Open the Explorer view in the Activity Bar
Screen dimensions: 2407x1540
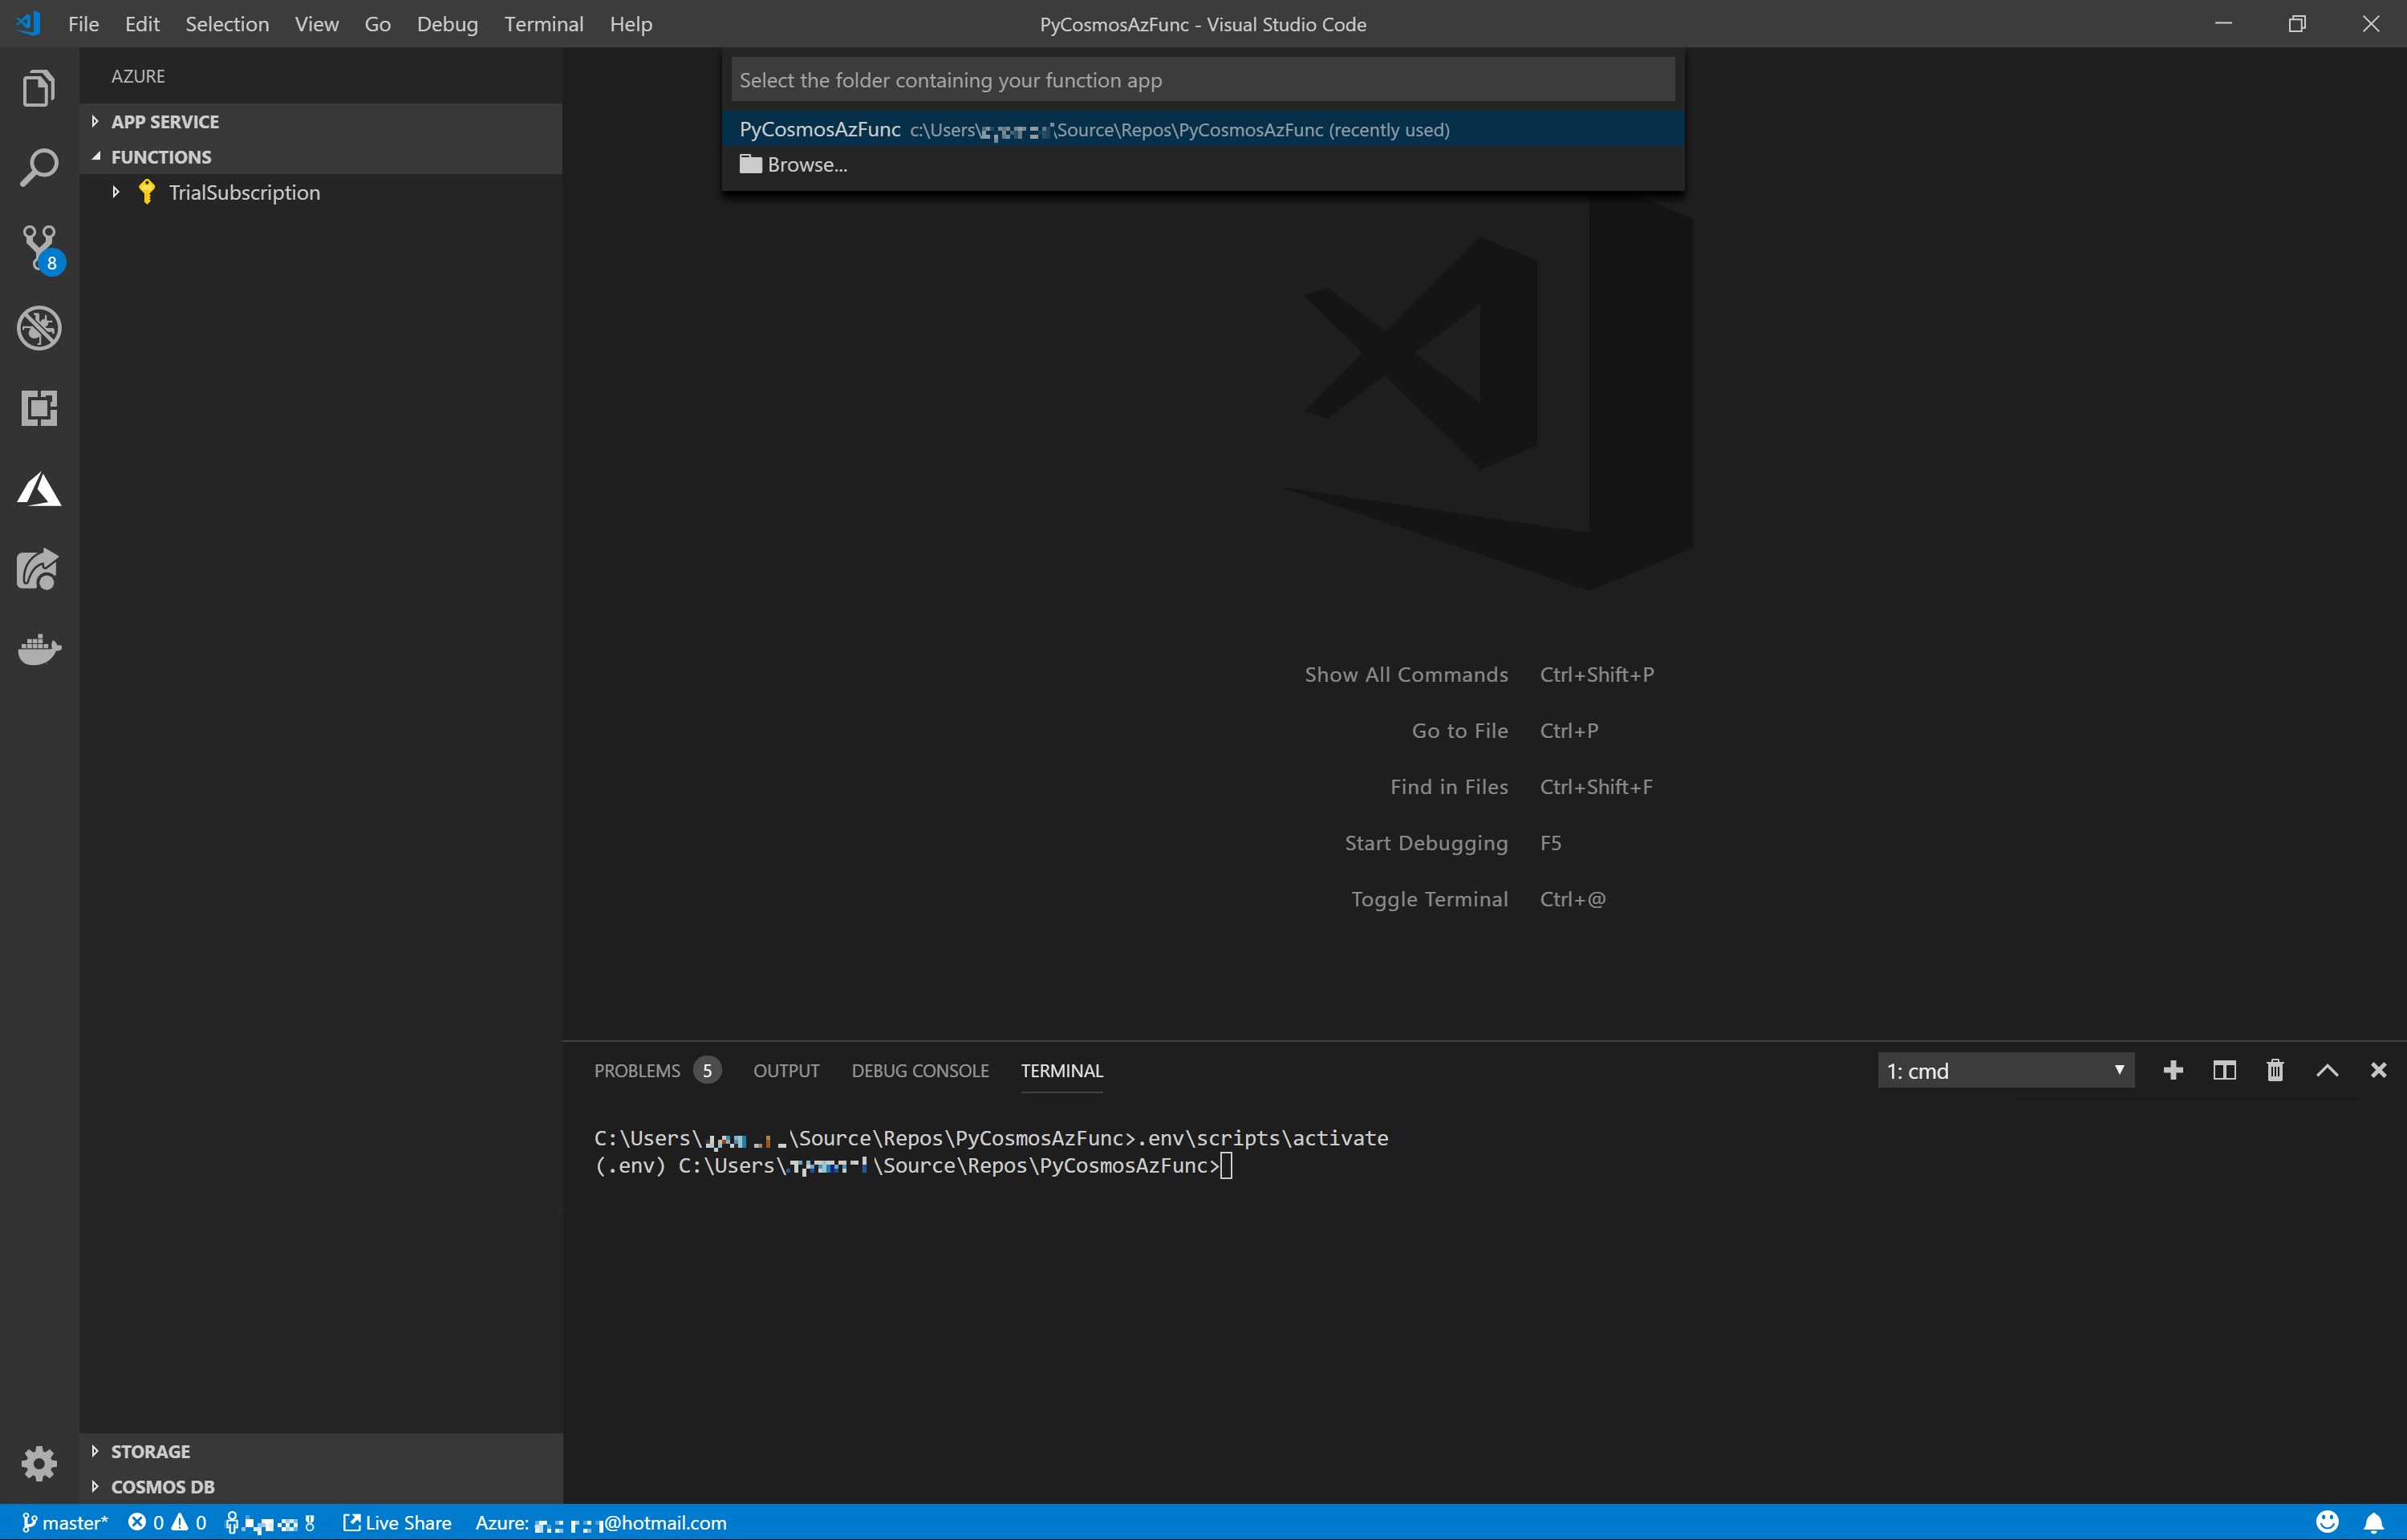point(38,88)
